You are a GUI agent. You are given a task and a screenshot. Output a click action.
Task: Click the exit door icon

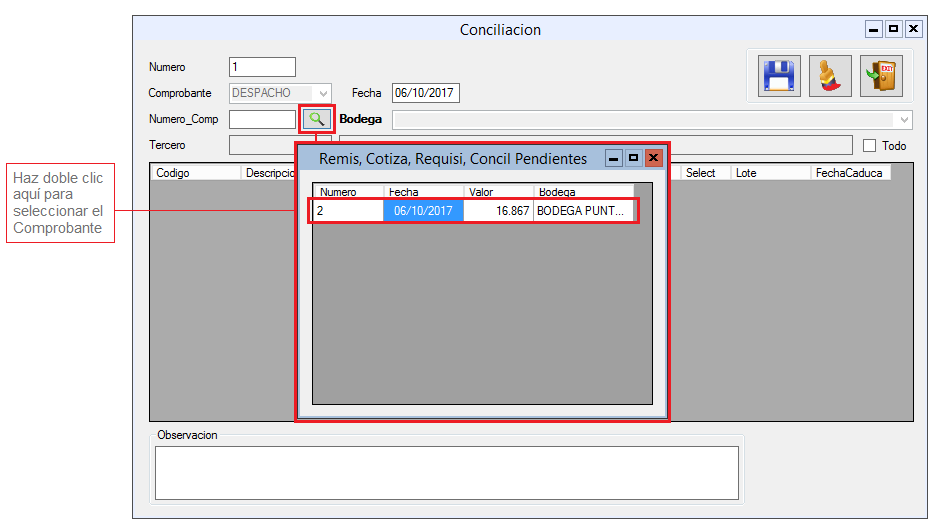[881, 76]
